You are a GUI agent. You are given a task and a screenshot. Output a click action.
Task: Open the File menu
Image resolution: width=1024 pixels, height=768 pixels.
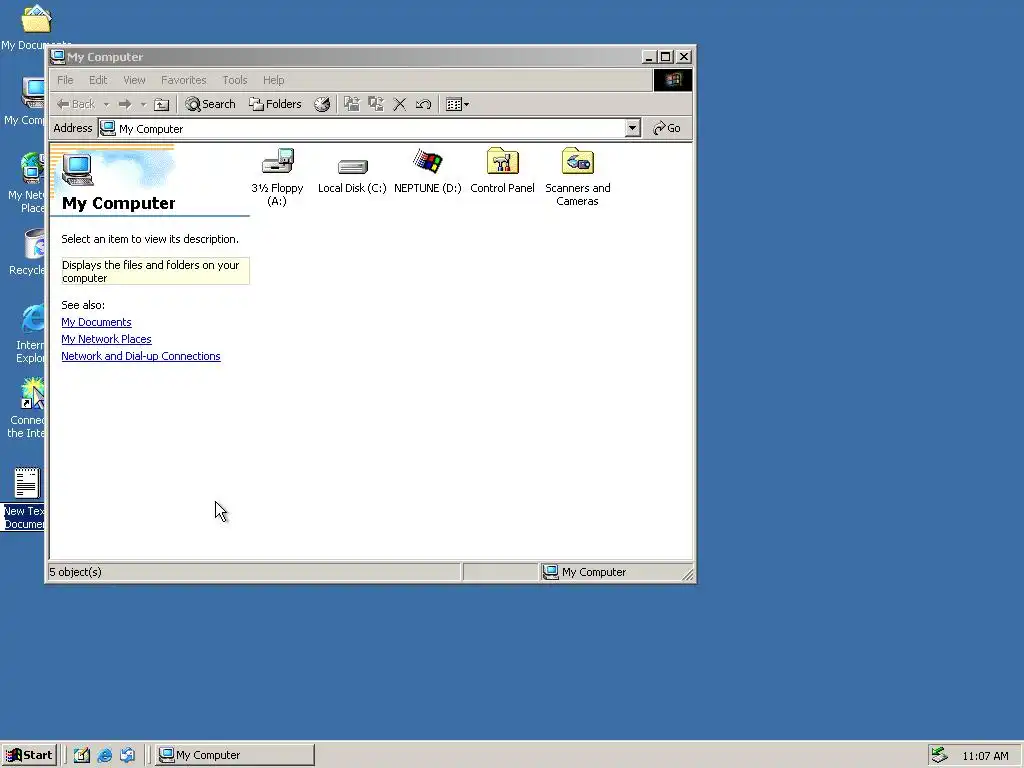point(65,80)
